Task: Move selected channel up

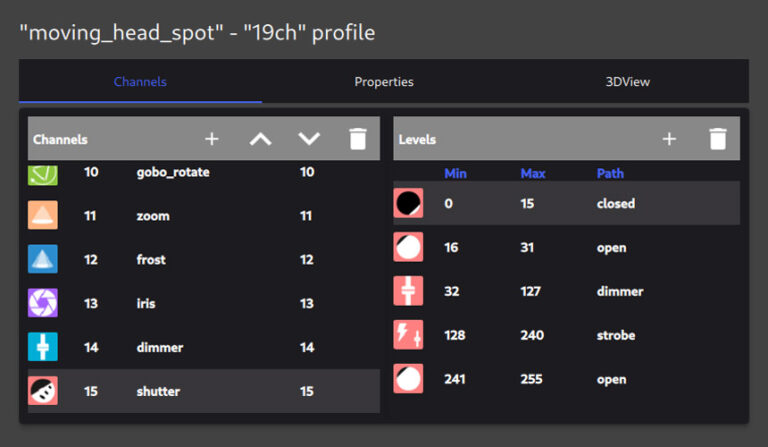Action: [260, 139]
